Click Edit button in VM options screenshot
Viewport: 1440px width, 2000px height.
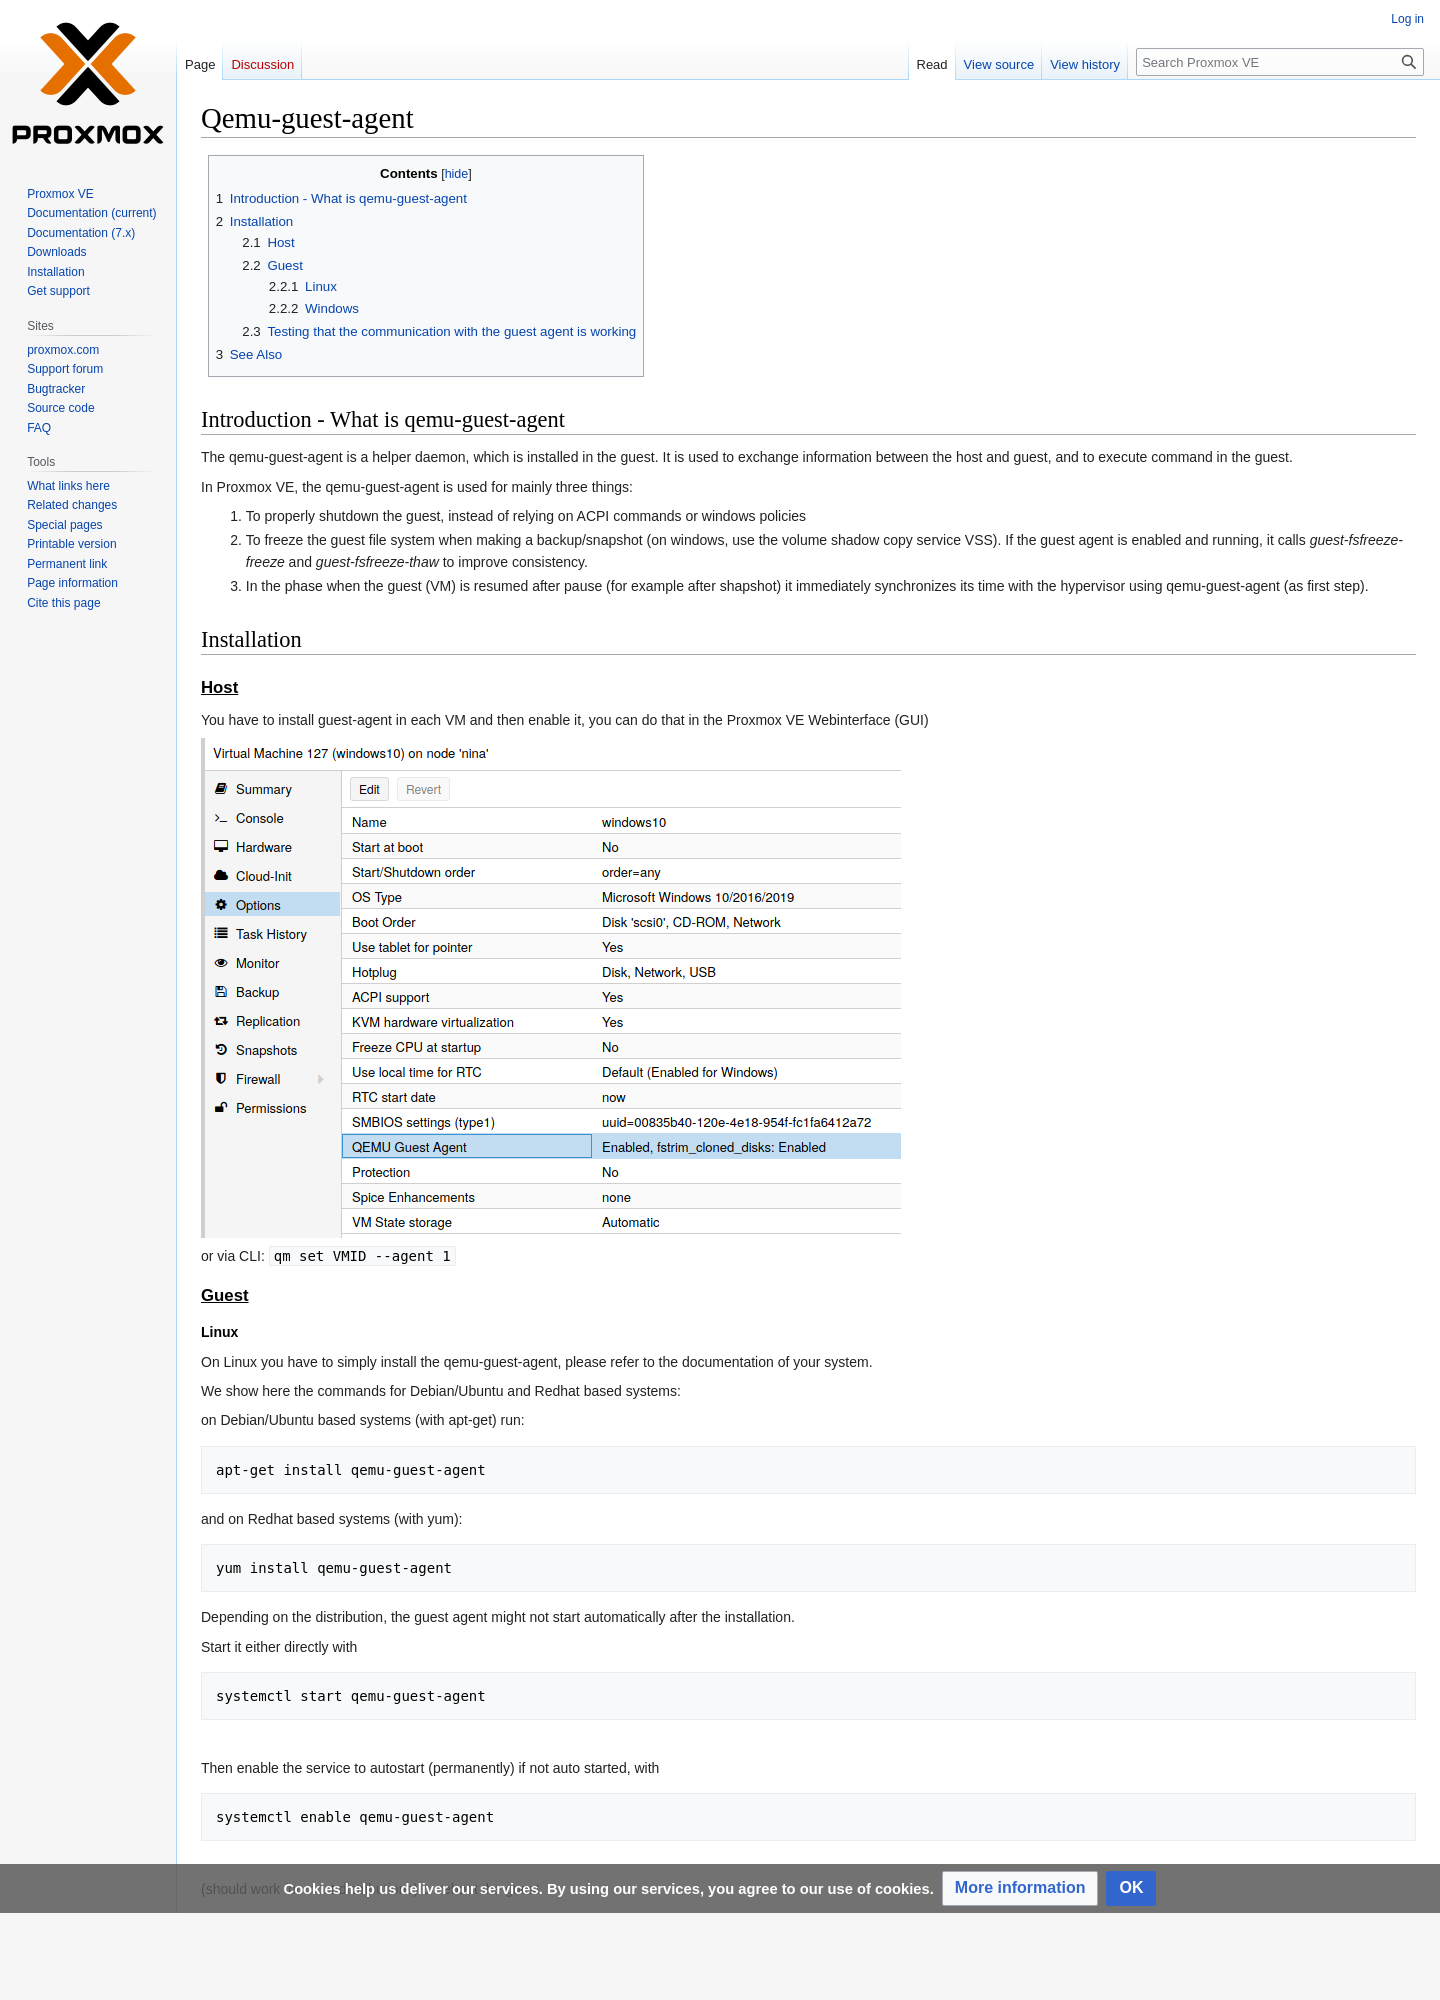pos(369,790)
